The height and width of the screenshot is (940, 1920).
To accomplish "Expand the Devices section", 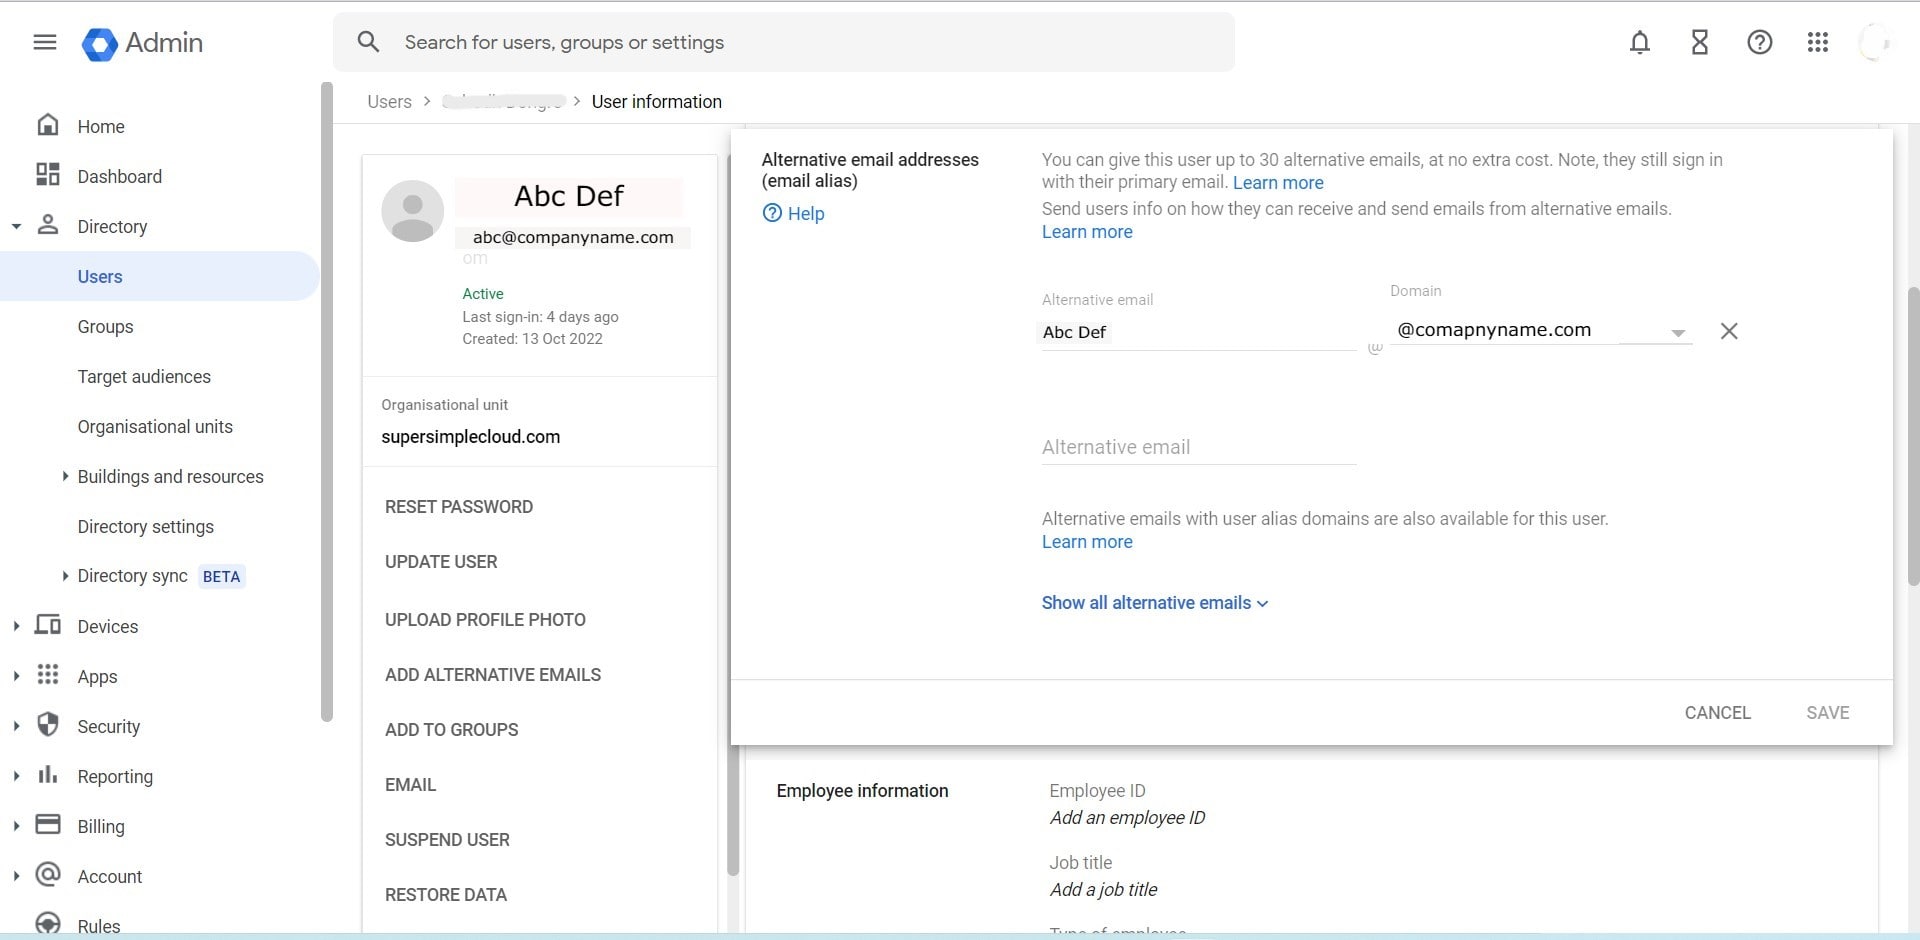I will point(16,627).
